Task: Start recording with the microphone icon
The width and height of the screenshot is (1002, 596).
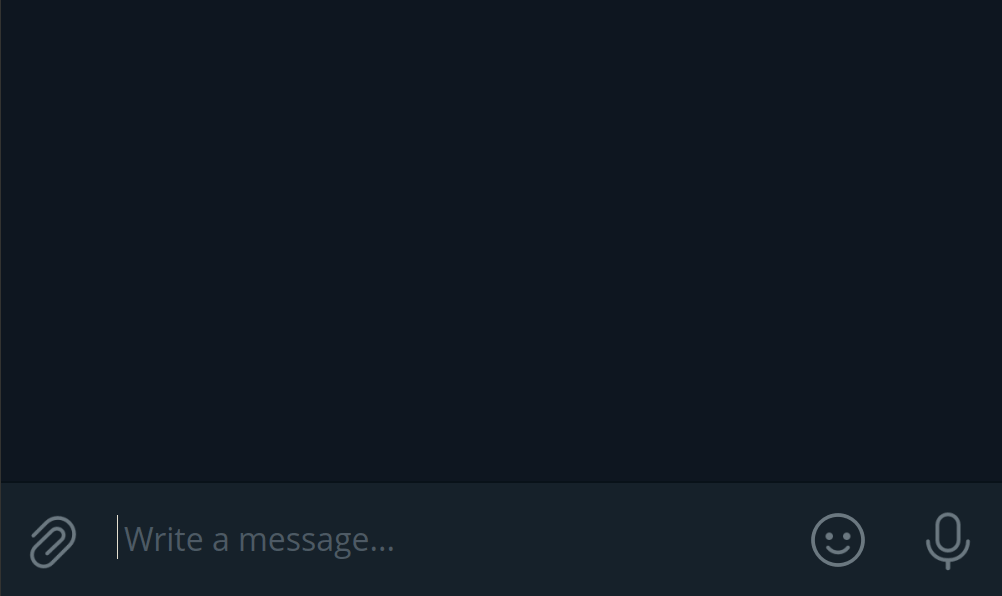Action: pos(948,540)
